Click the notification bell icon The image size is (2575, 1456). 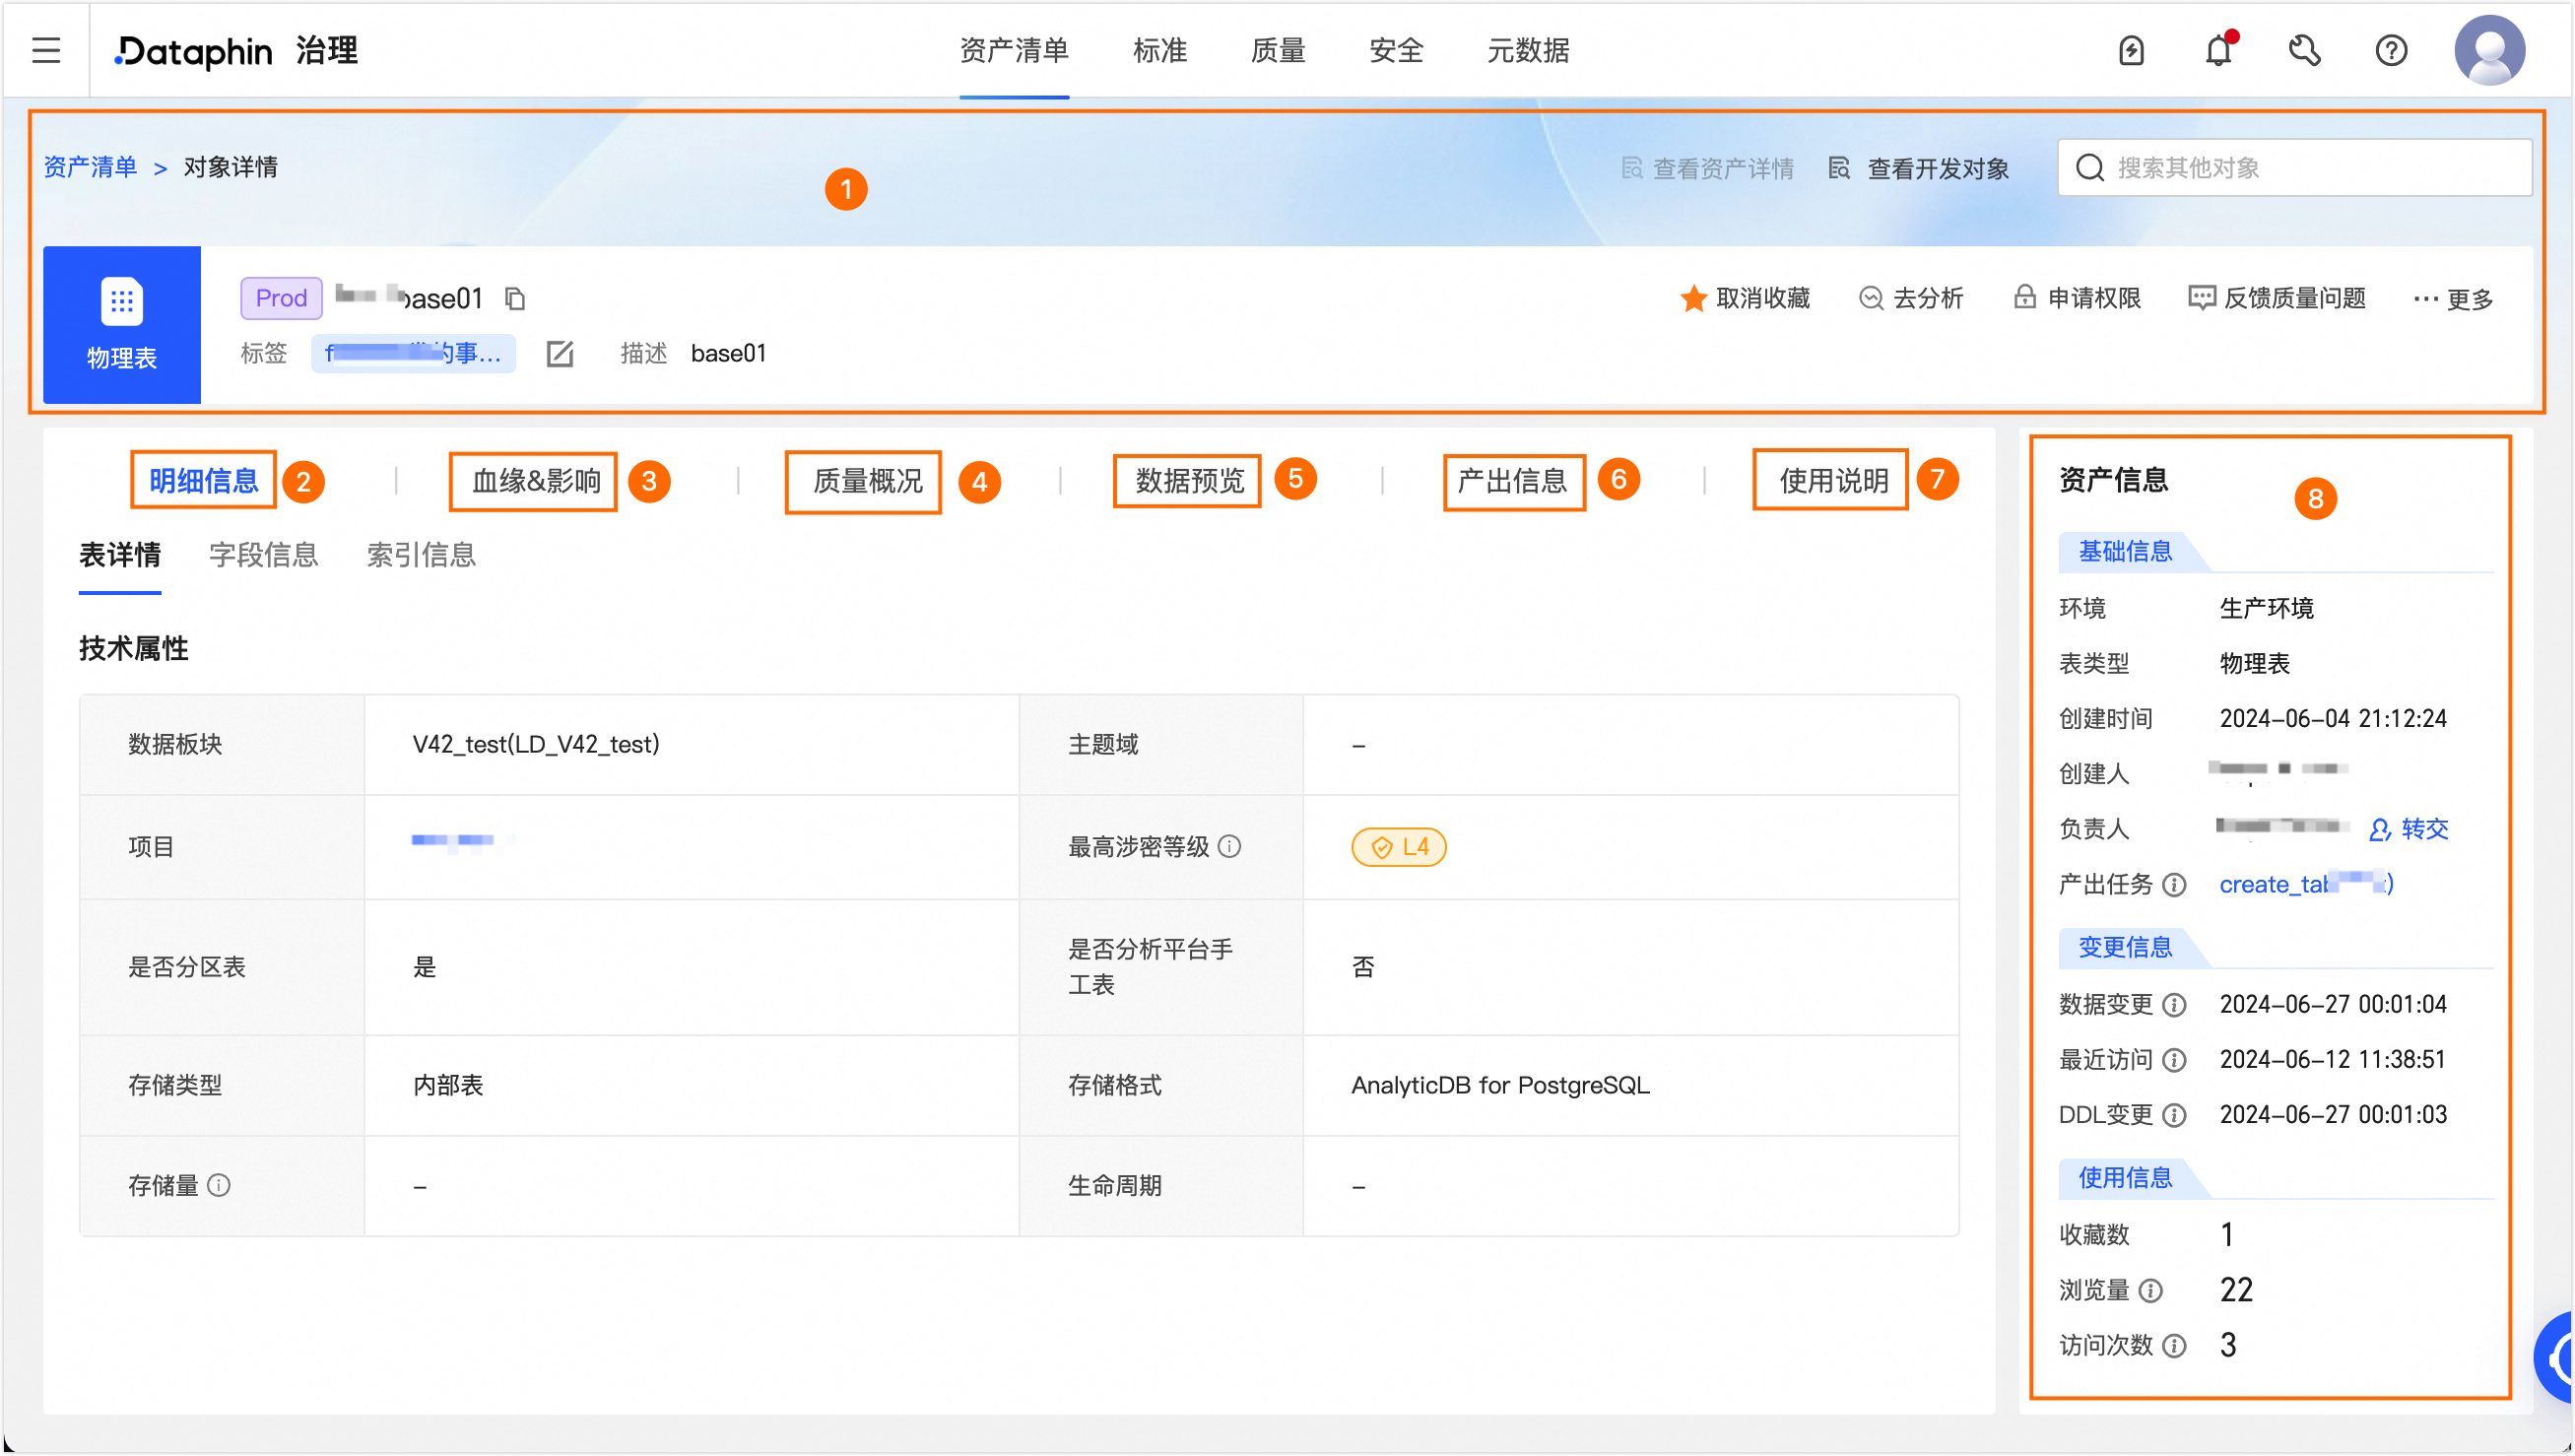pos(2218,50)
